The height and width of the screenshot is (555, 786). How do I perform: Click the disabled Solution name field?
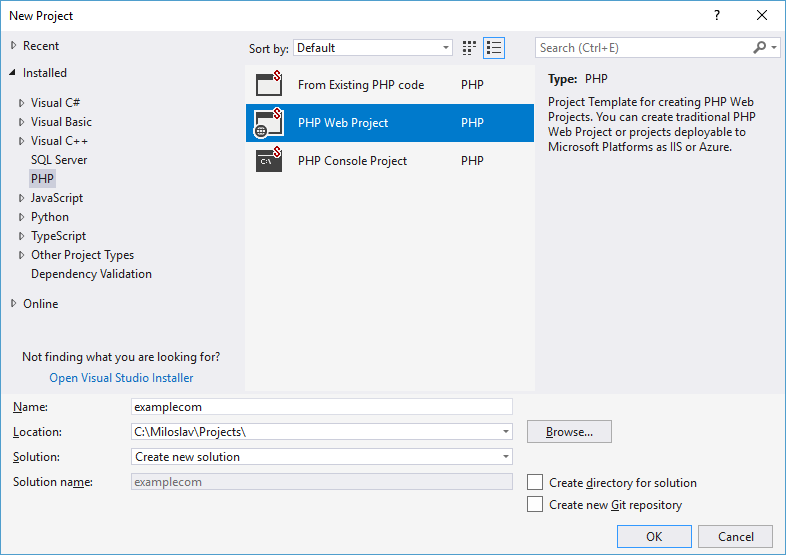[322, 482]
